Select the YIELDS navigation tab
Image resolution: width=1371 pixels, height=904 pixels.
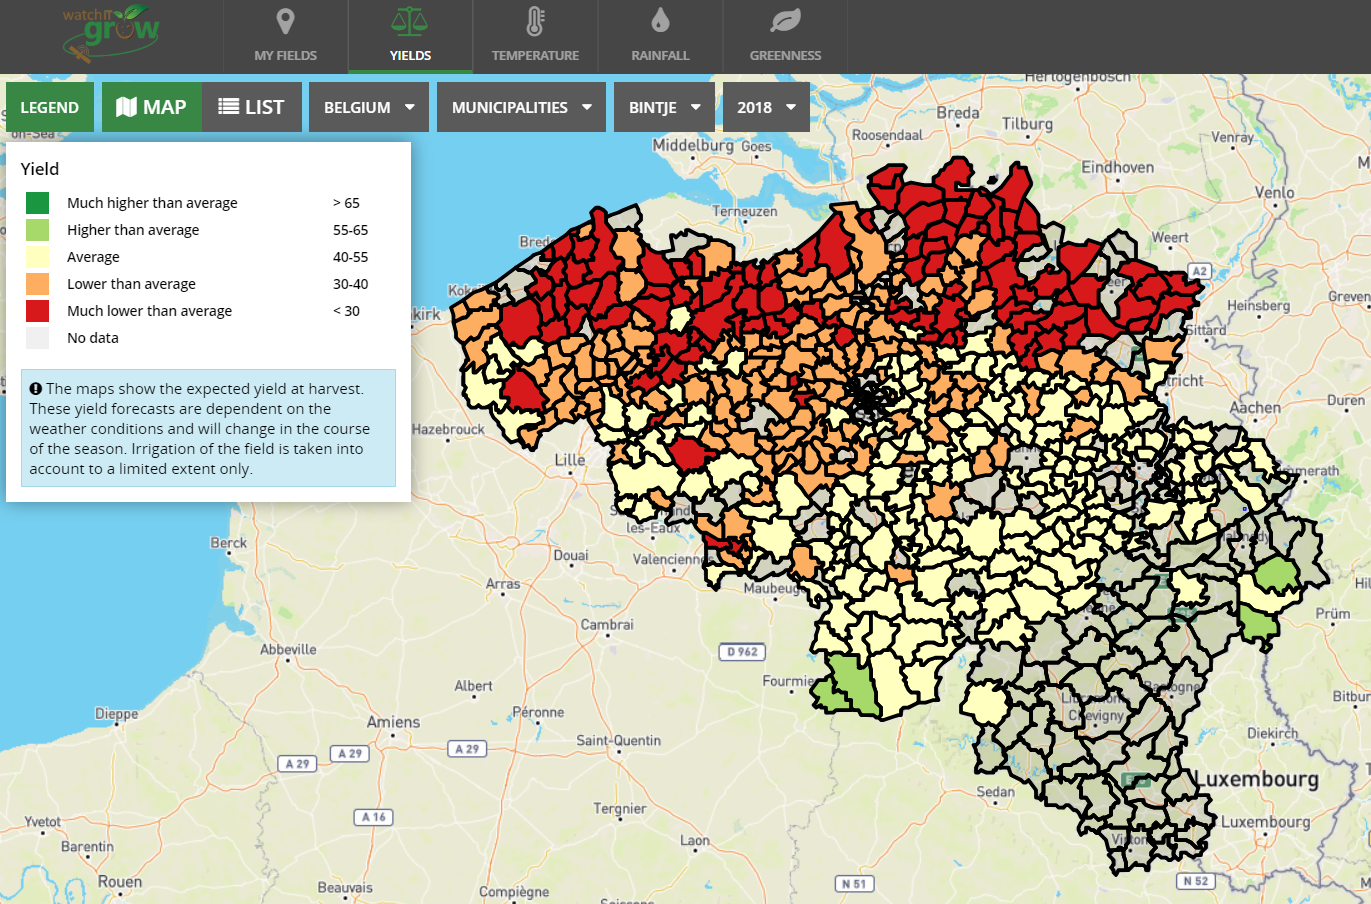pos(410,37)
